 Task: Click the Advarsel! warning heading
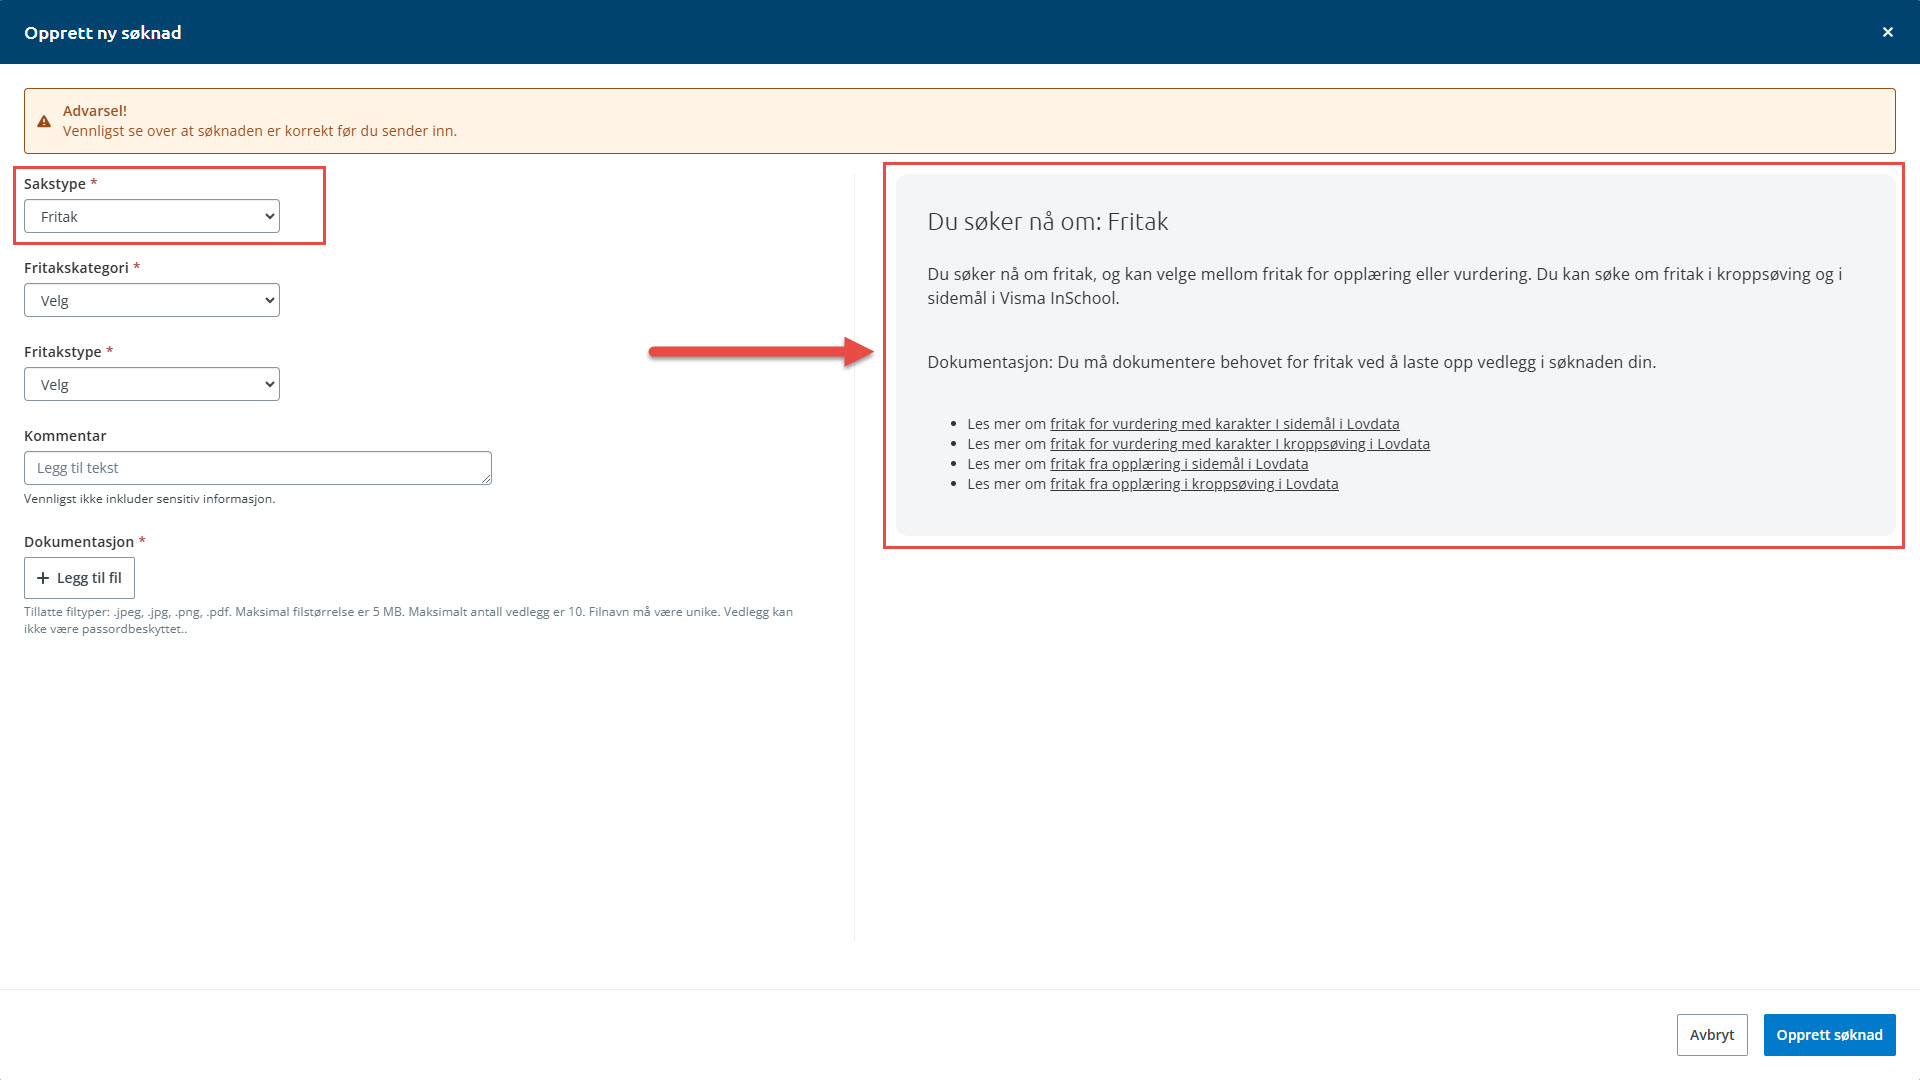pyautogui.click(x=95, y=111)
